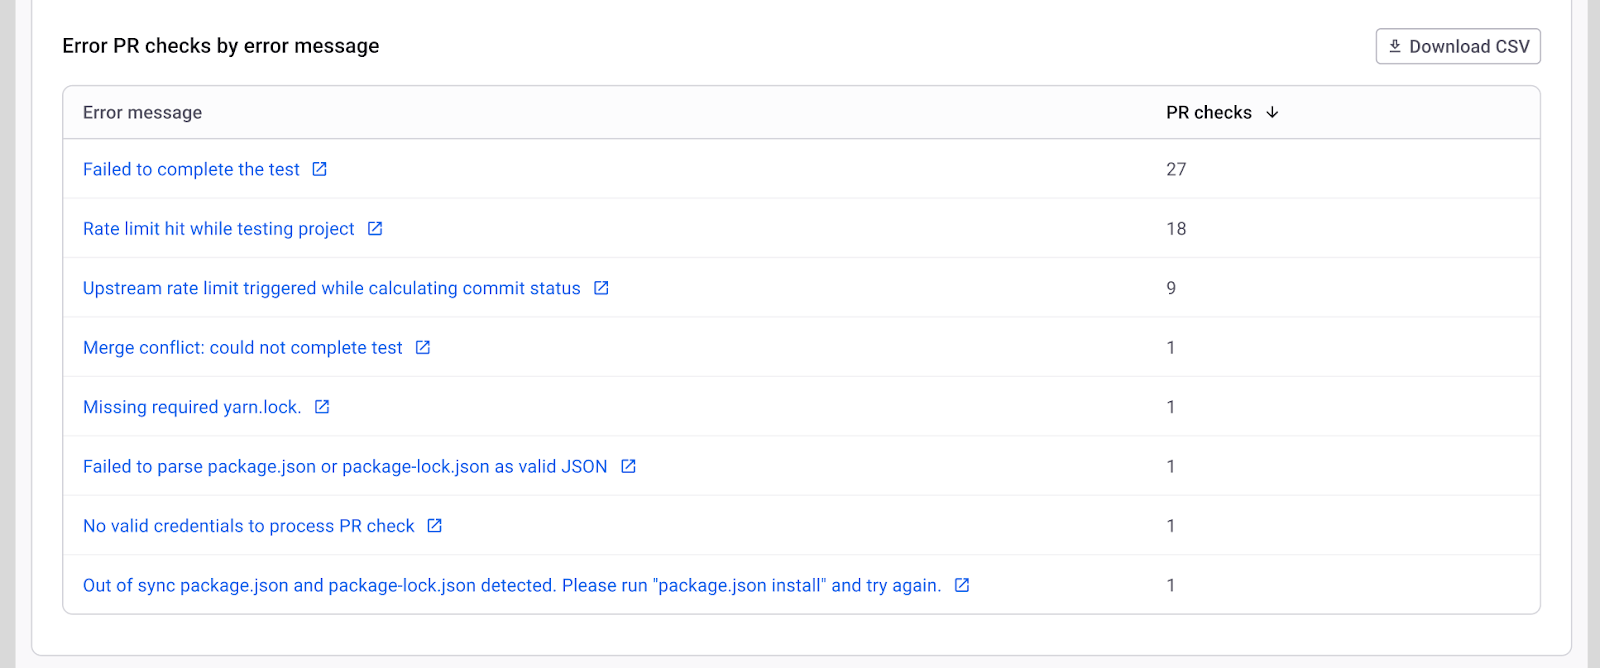Download the CSV of error PR checks
This screenshot has height=668, width=1600.
point(1458,47)
